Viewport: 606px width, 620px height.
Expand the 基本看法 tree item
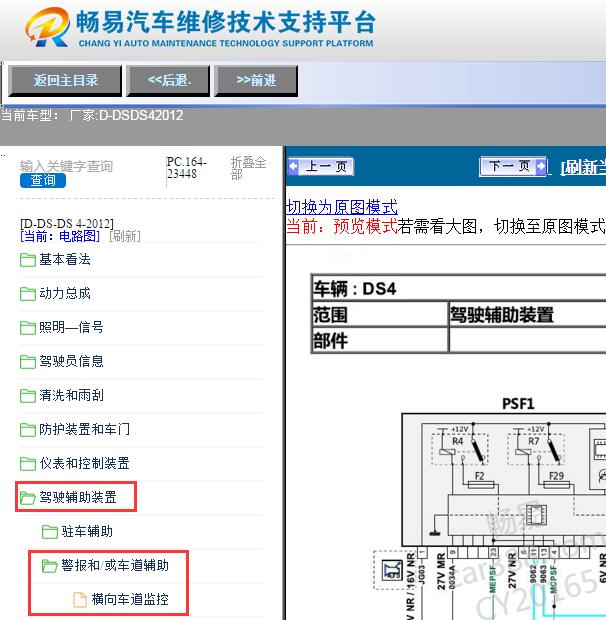pos(65,259)
